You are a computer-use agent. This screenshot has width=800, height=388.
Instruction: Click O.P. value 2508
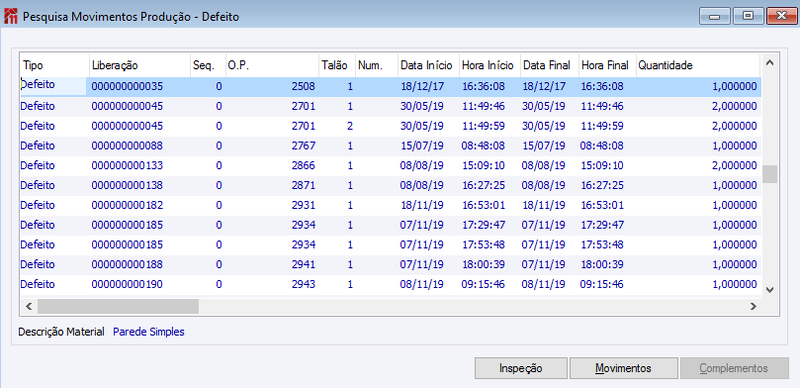(x=304, y=87)
